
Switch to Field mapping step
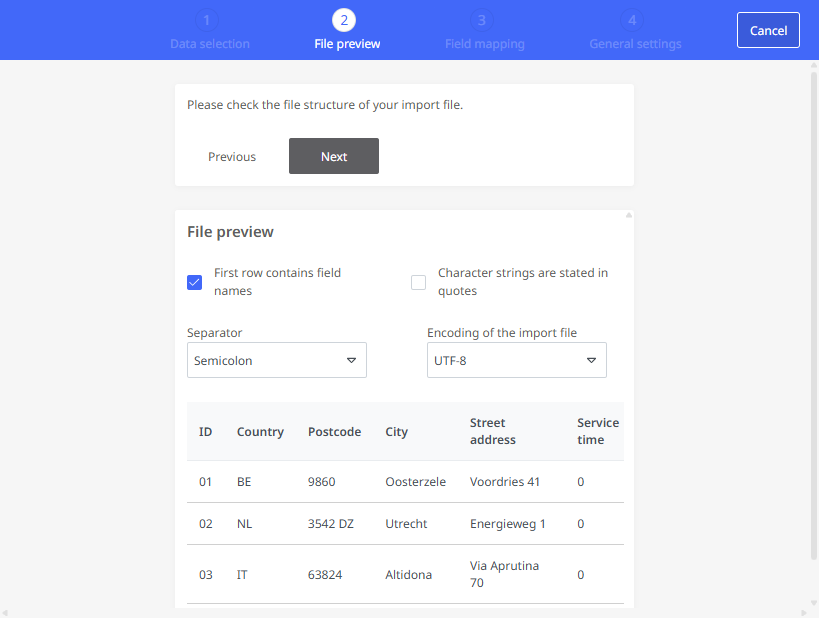click(x=485, y=44)
